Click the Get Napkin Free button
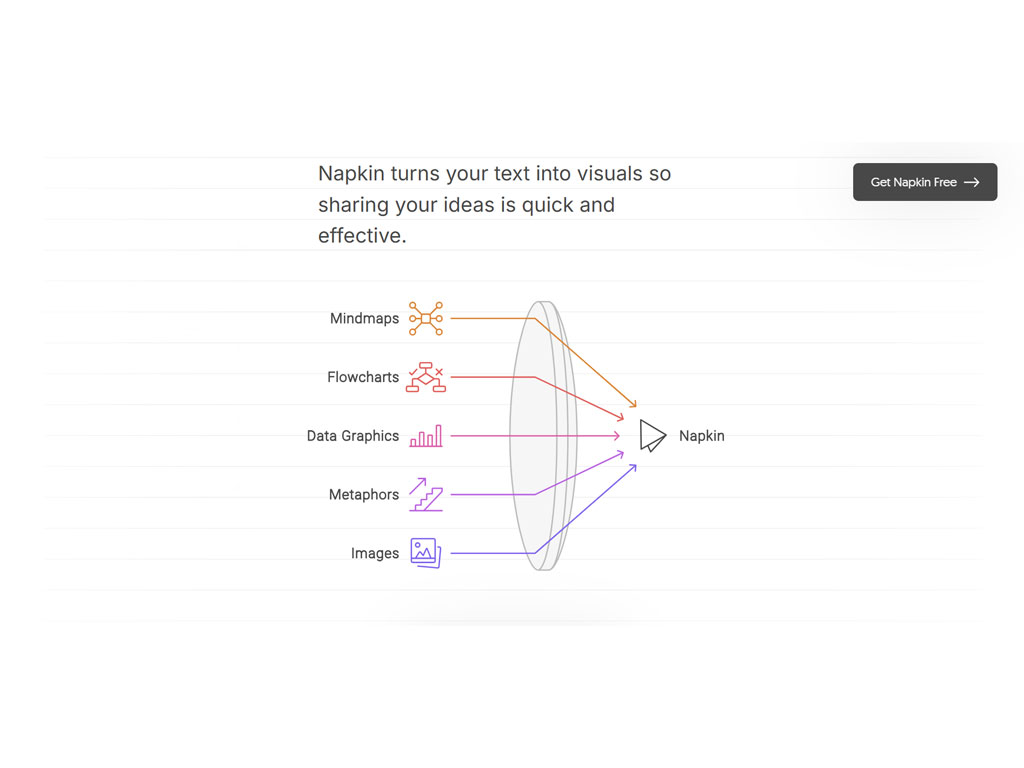This screenshot has height=768, width=1024. click(x=925, y=182)
